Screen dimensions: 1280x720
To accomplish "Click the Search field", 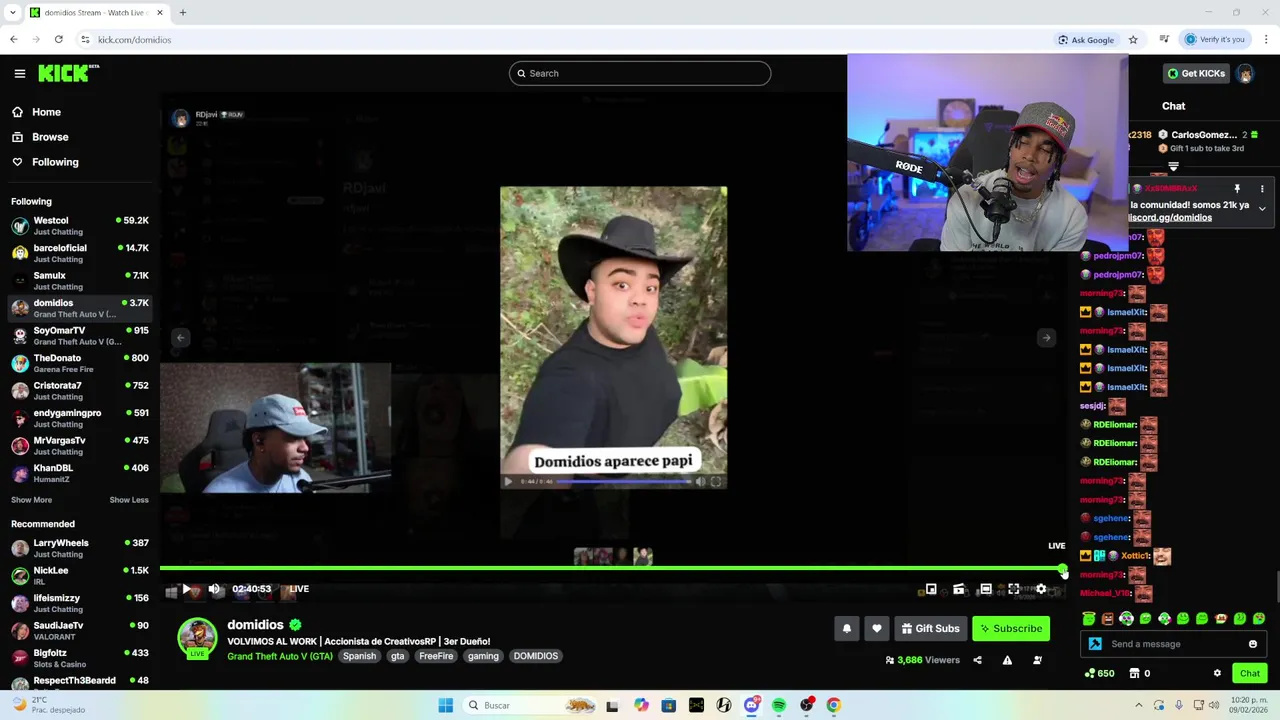I will pyautogui.click(x=640, y=73).
